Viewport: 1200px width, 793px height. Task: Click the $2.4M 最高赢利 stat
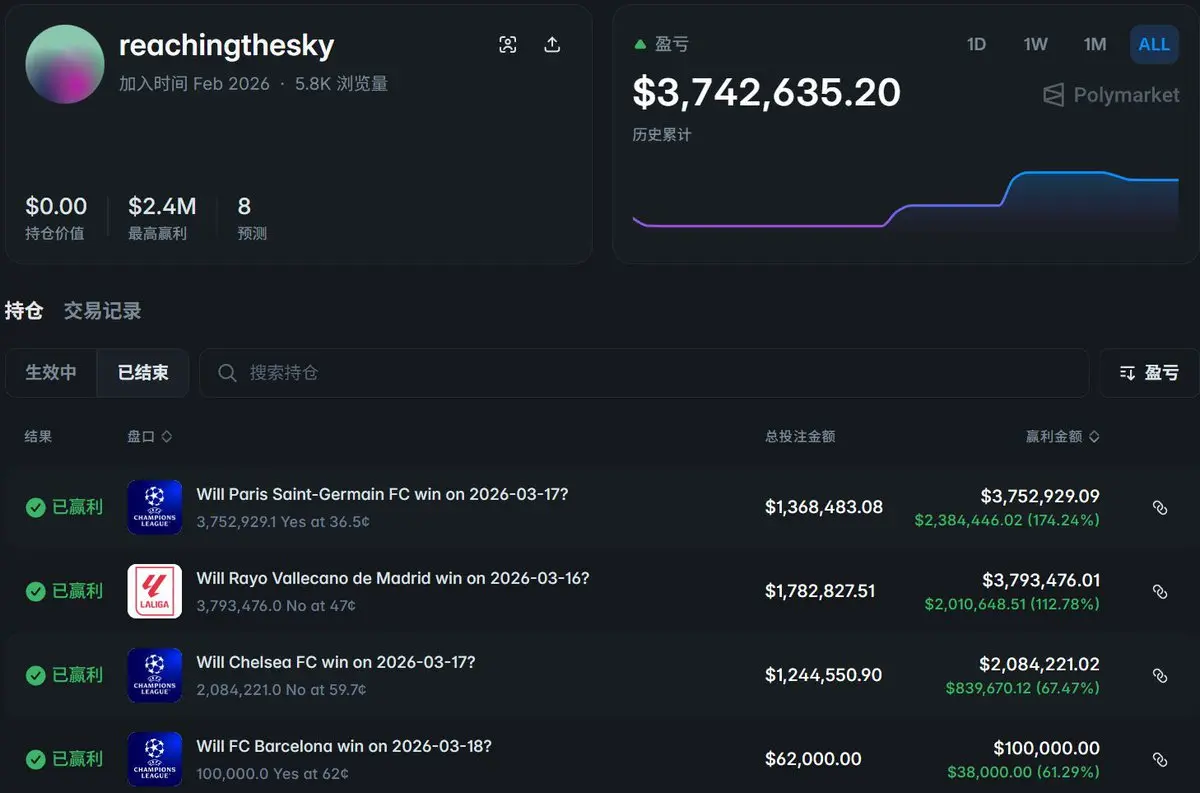[162, 218]
